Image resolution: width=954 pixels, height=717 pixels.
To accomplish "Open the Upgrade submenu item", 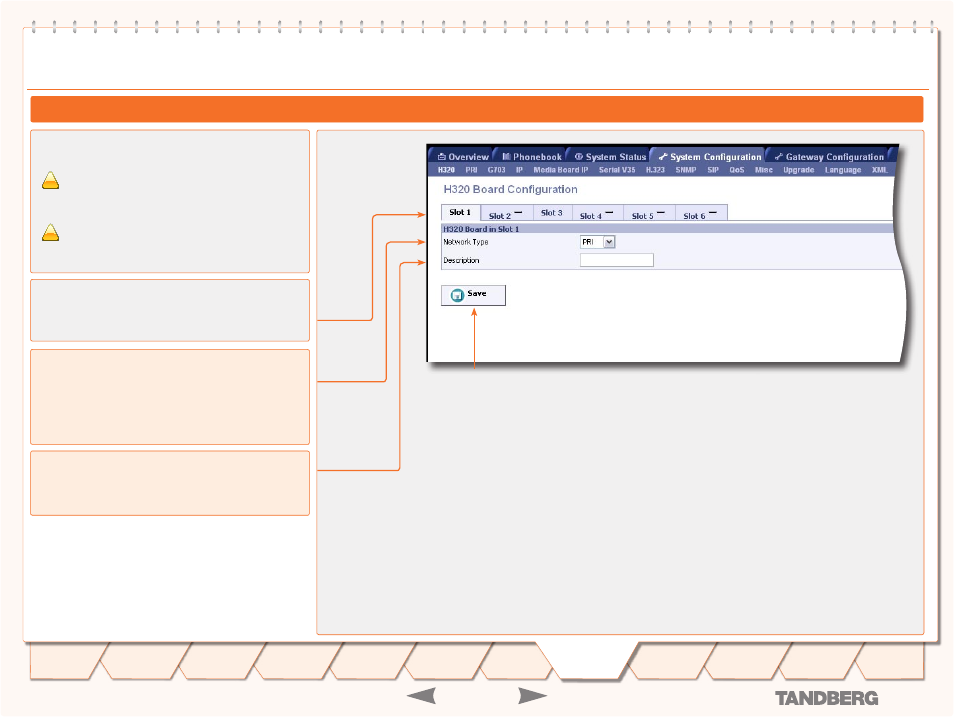I will [x=799, y=170].
